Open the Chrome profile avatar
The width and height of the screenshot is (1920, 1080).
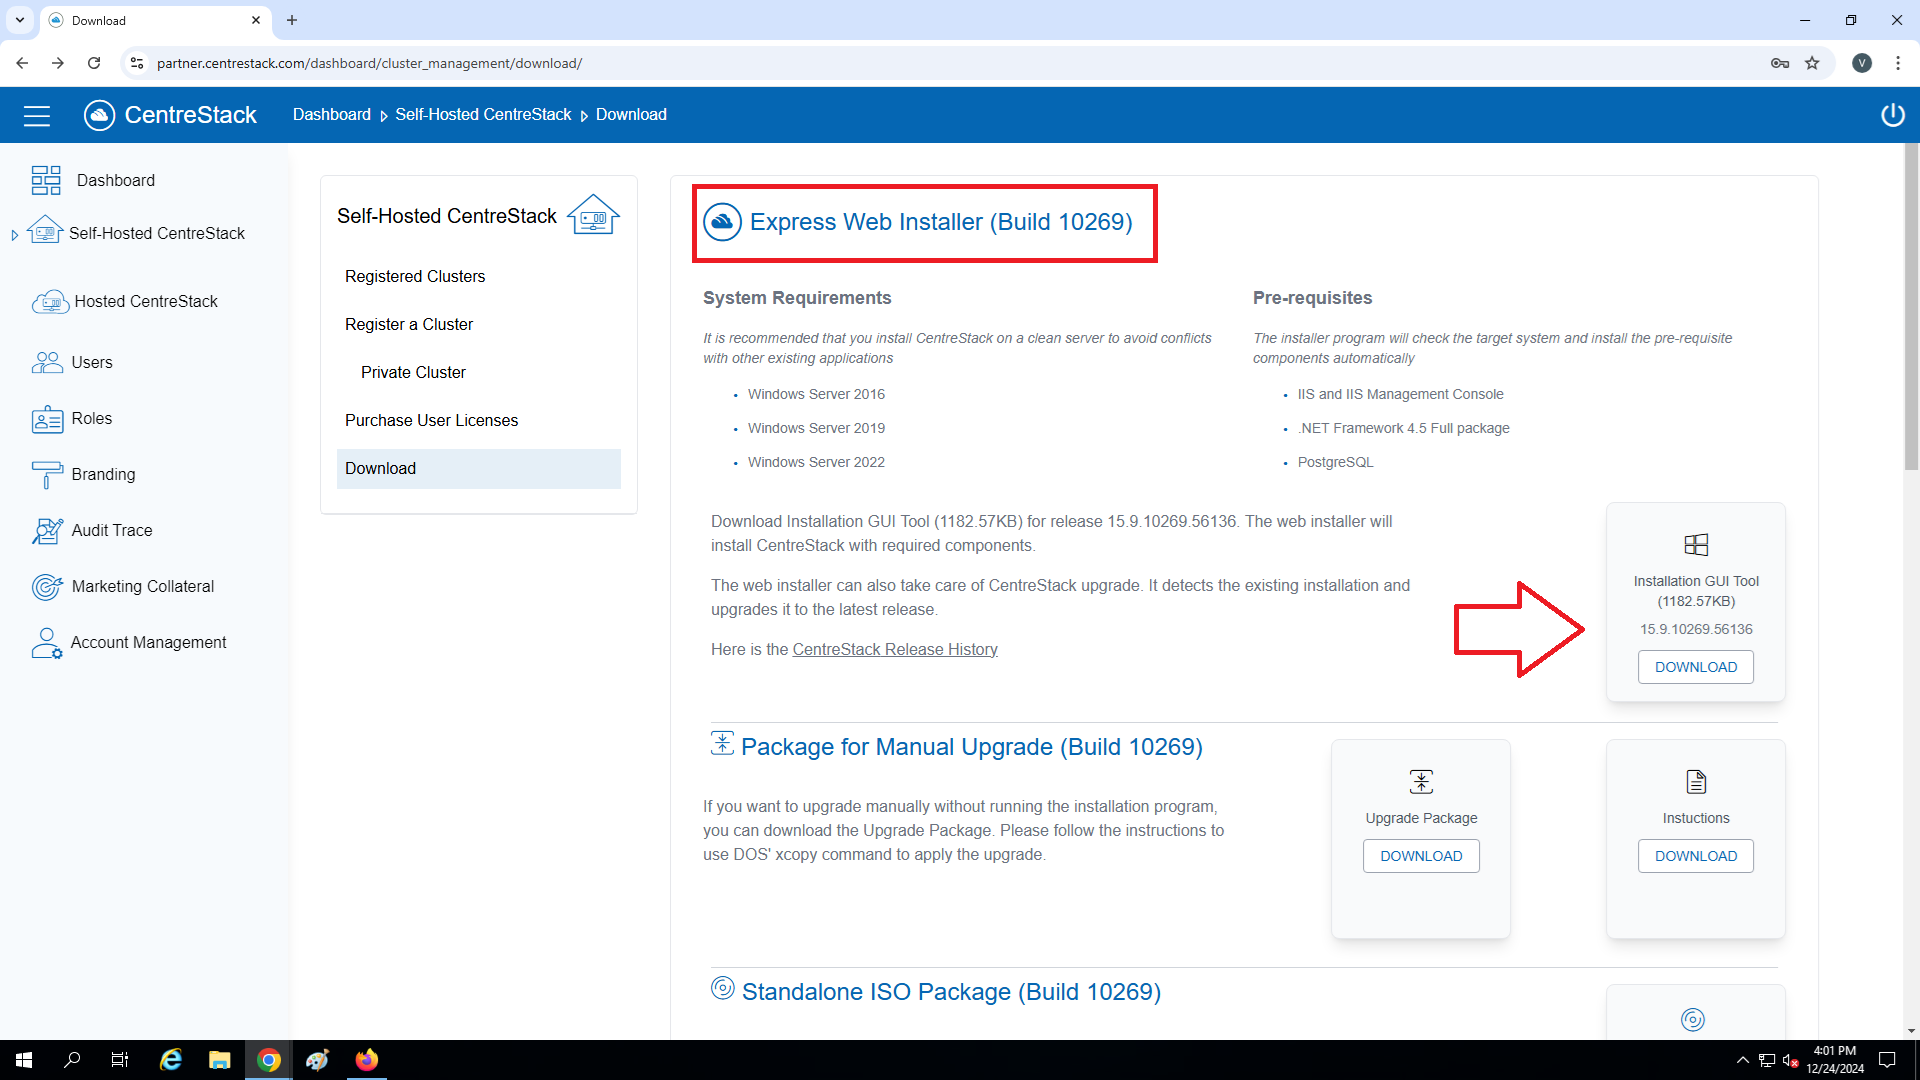[x=1862, y=63]
